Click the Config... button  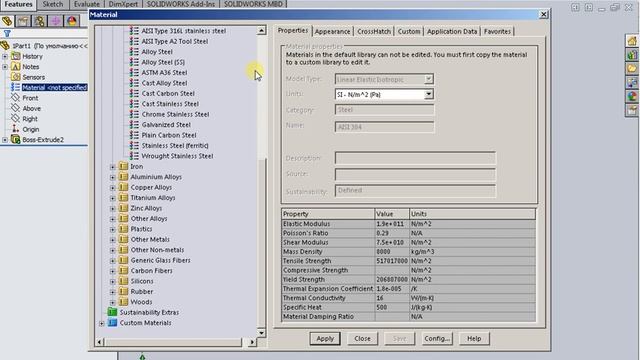(x=437, y=338)
